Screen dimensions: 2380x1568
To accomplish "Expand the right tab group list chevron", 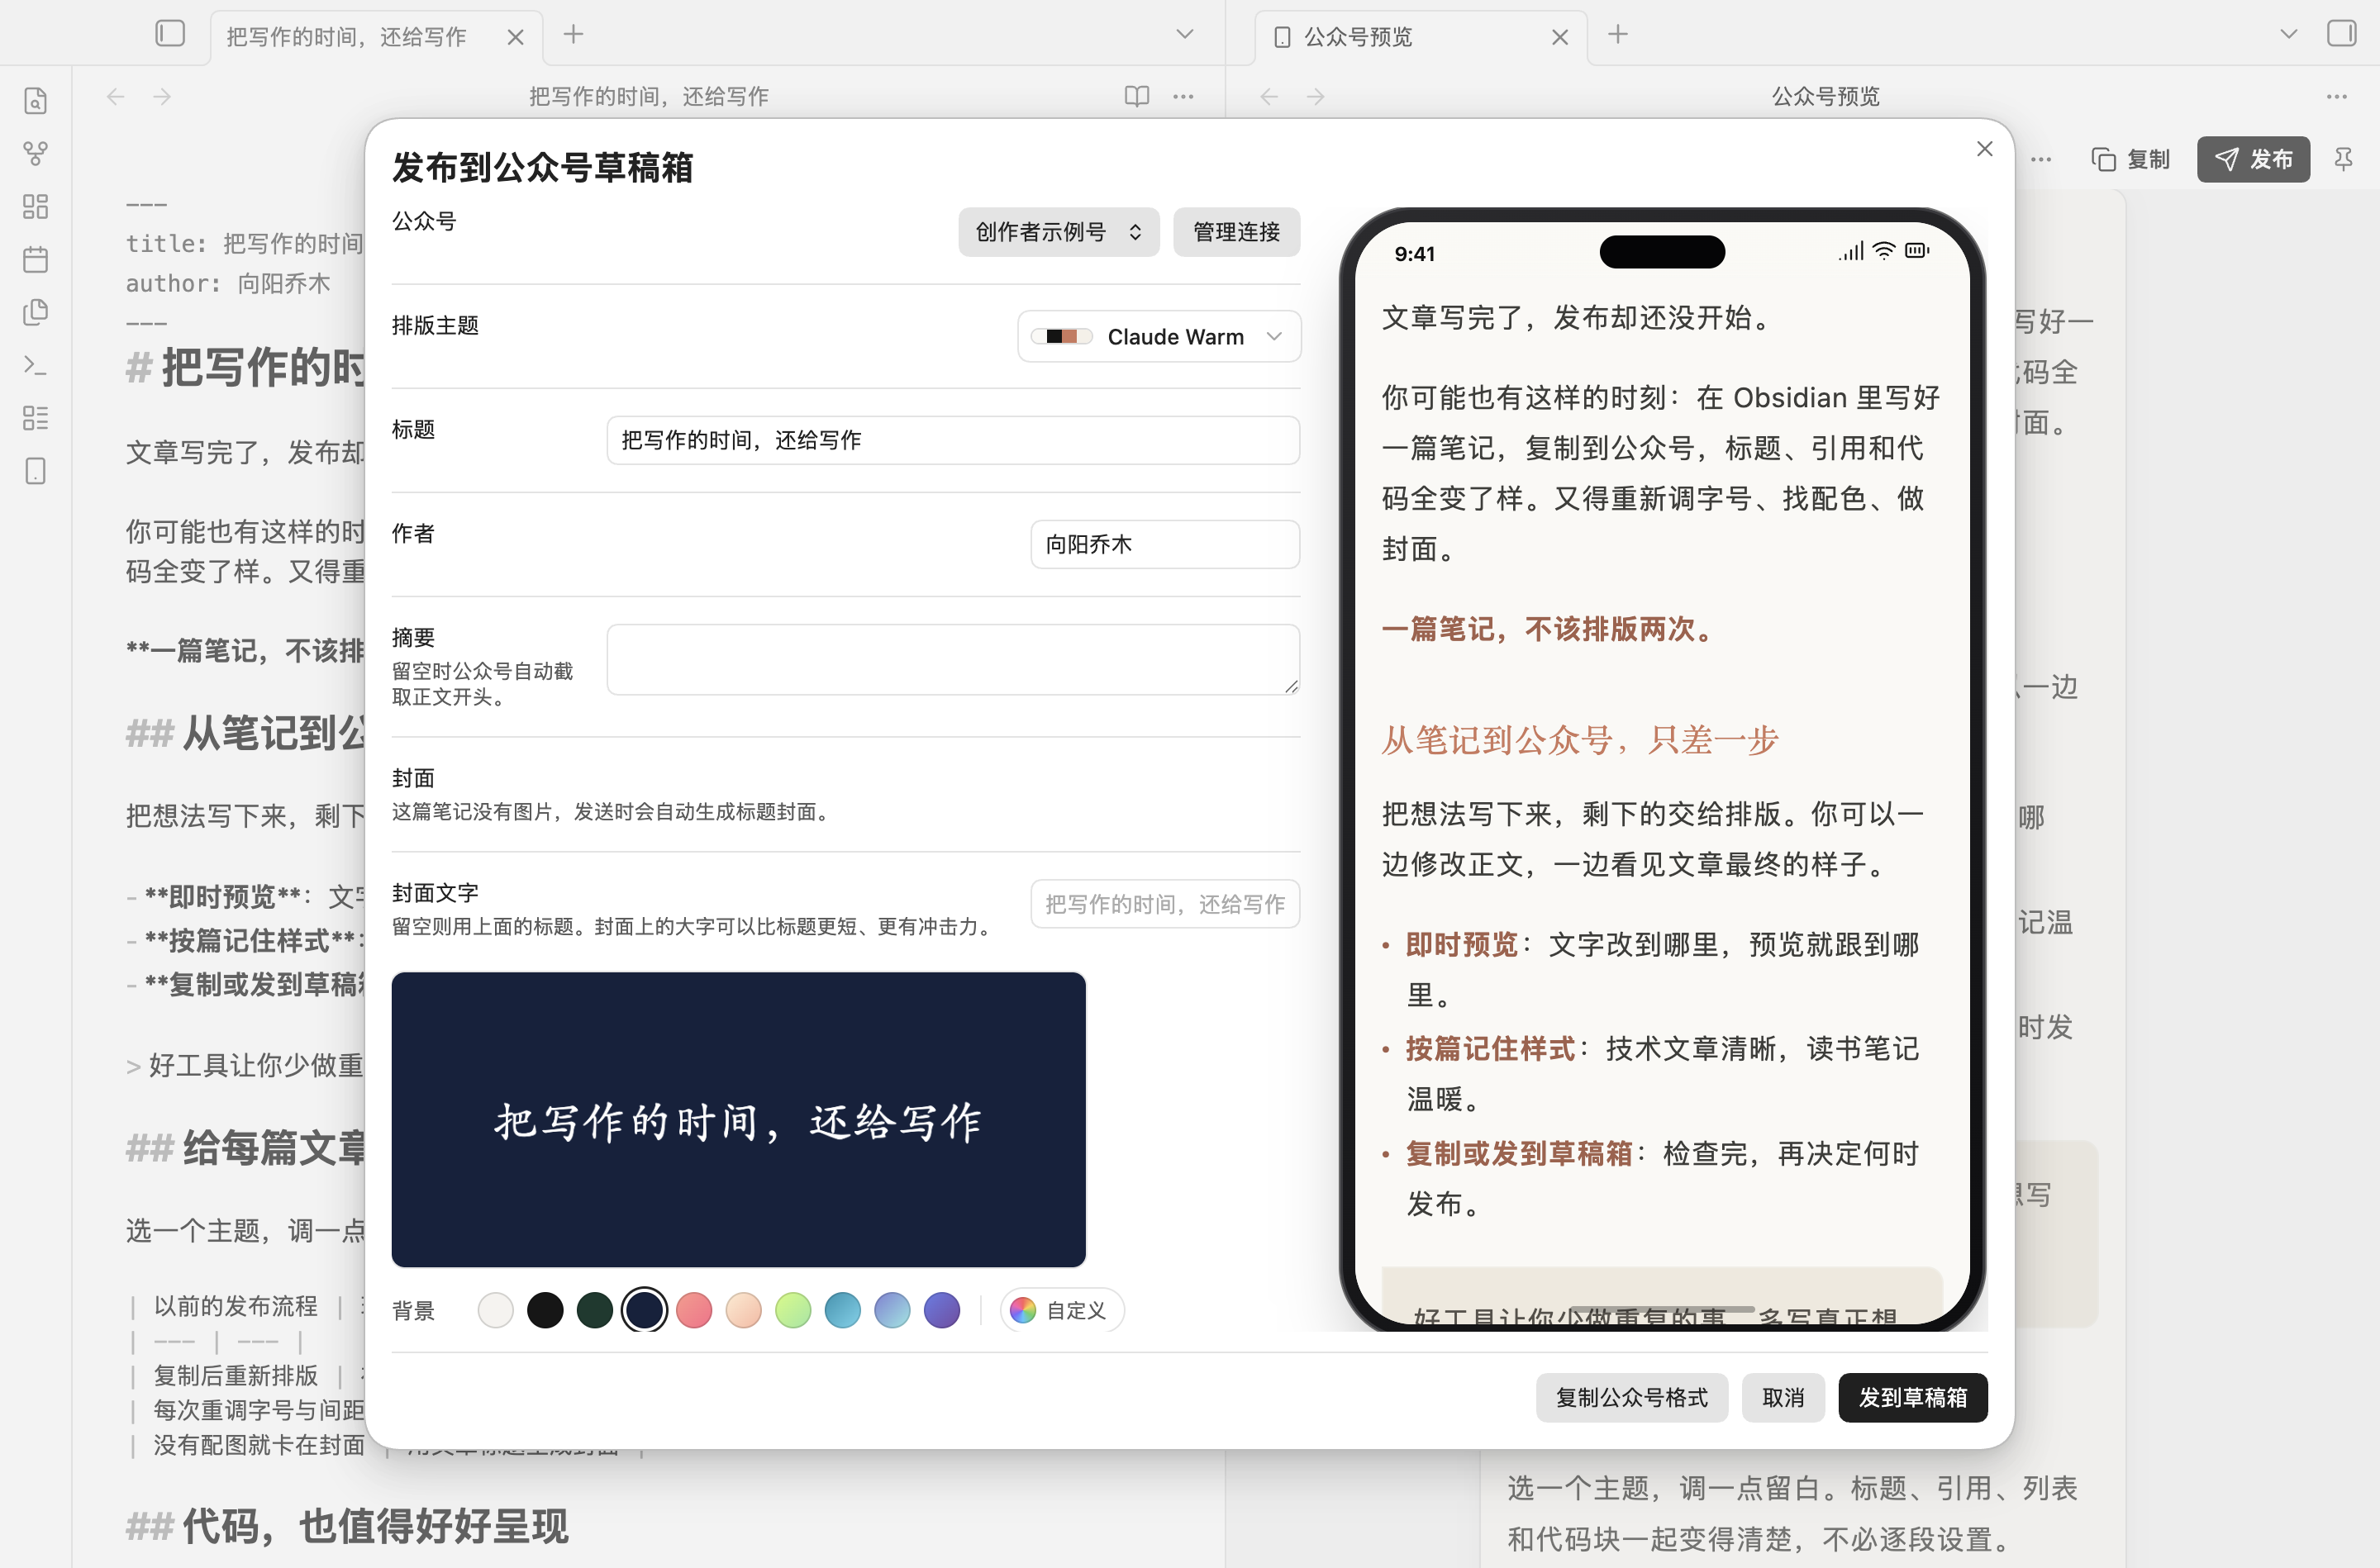I will tap(2288, 35).
